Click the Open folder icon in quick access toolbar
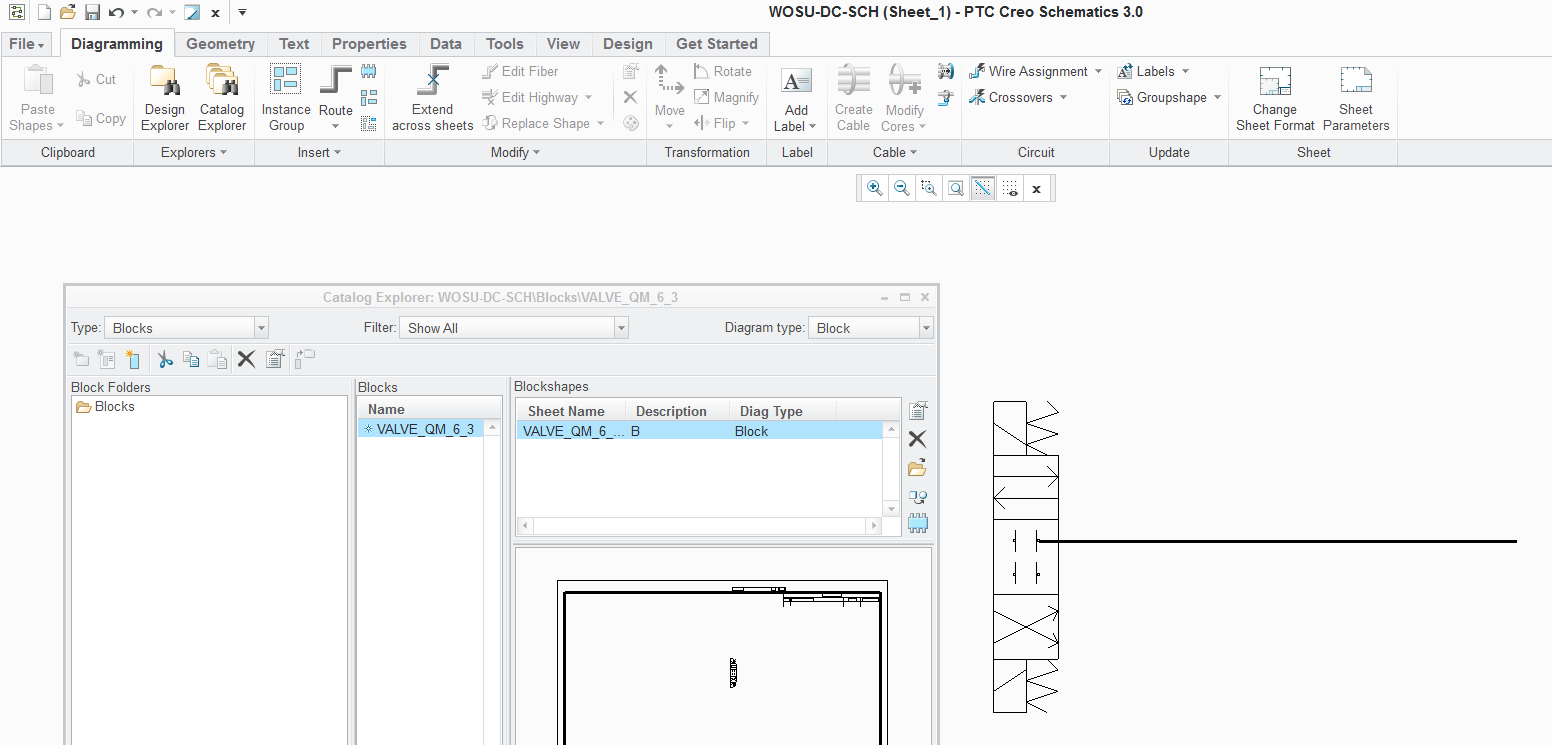1552x745 pixels. [x=68, y=13]
